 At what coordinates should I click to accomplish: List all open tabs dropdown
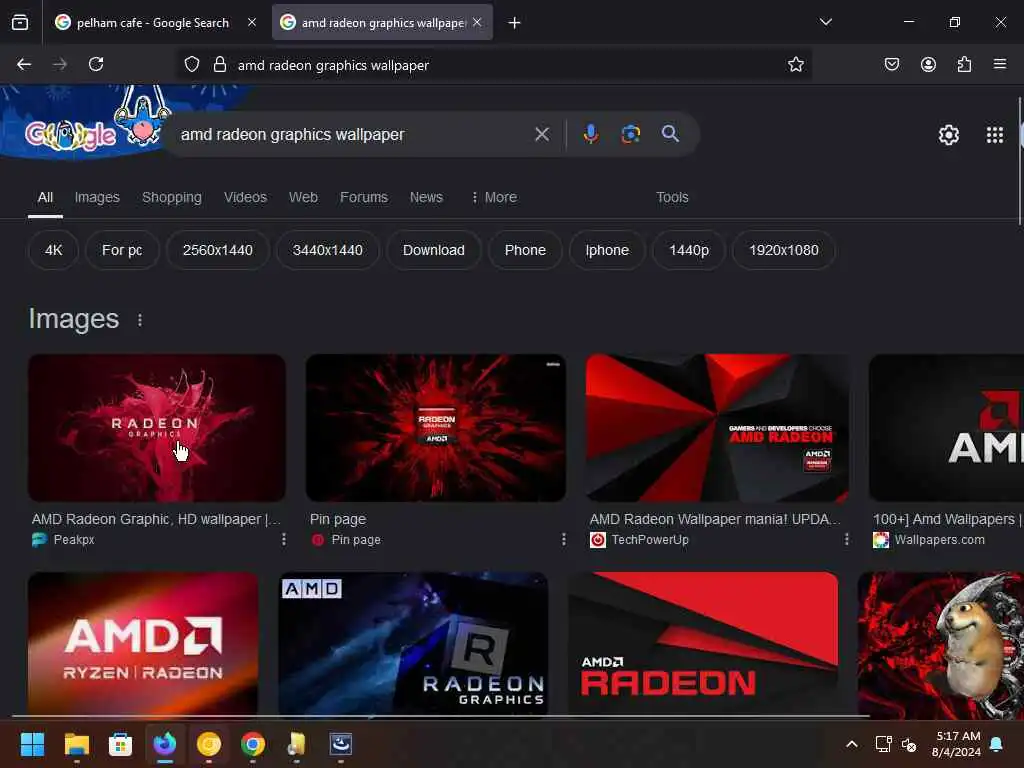825,22
